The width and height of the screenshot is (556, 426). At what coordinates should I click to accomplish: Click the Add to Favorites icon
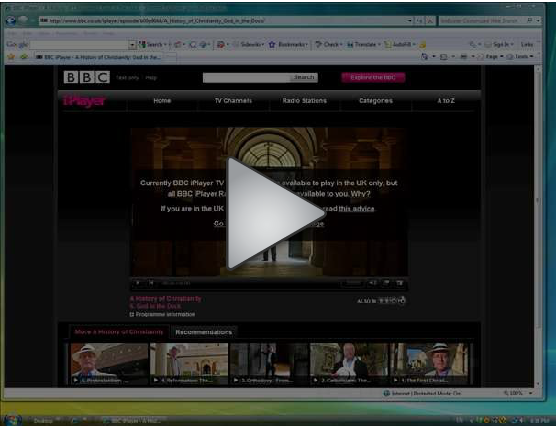point(24,57)
